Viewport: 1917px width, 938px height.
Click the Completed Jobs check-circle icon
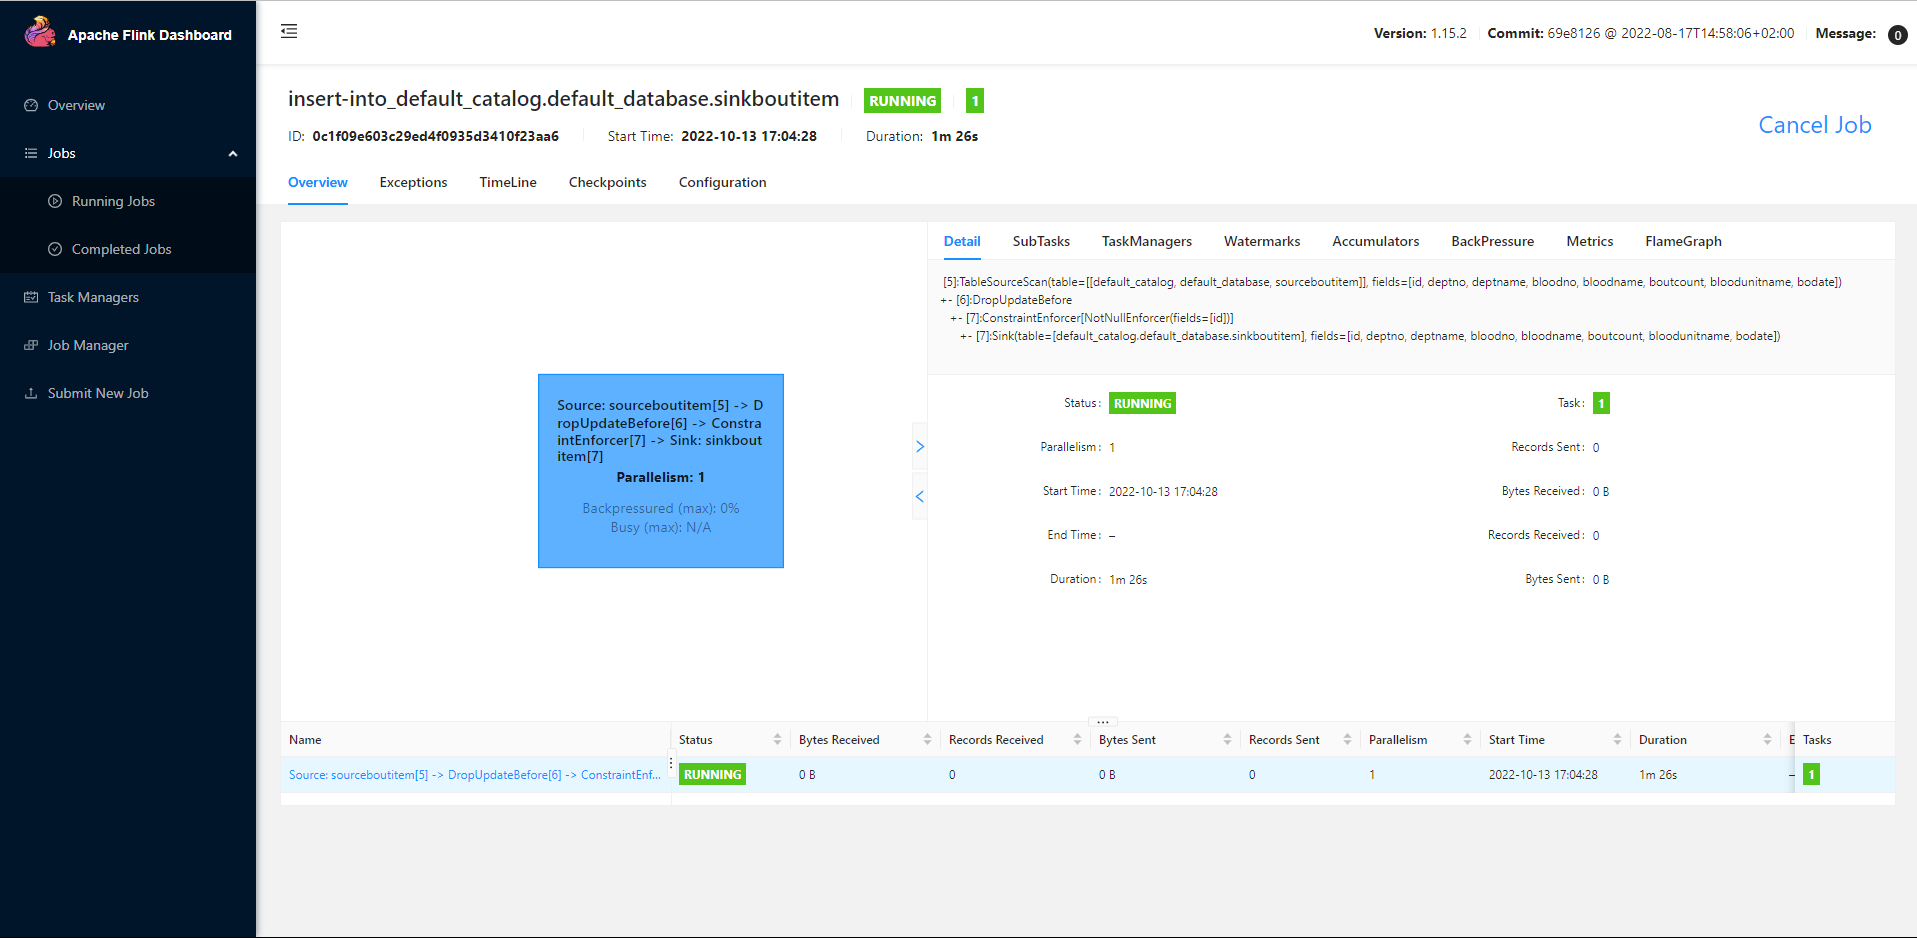click(x=55, y=249)
